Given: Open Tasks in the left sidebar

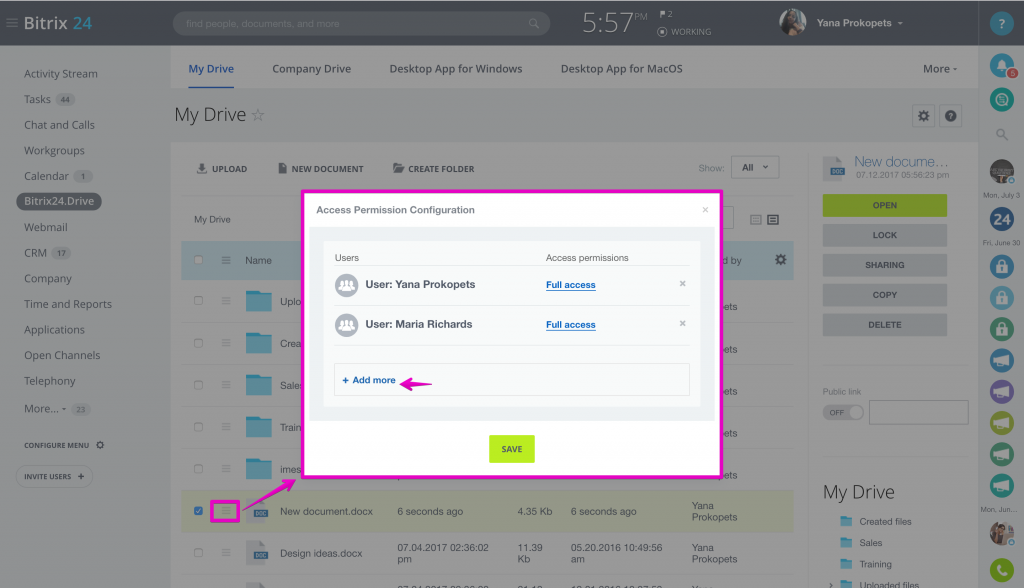Looking at the screenshot, I should tap(37, 99).
